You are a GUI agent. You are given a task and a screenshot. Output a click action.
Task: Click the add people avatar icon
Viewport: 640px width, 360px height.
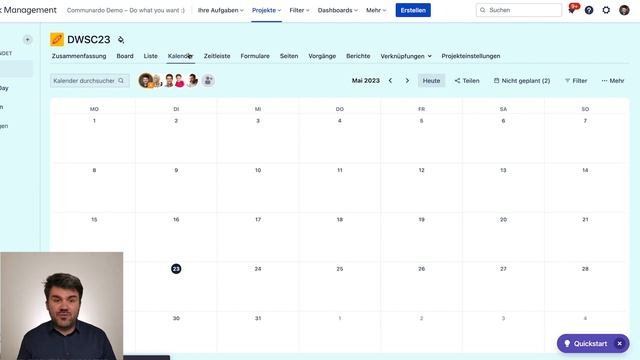pyautogui.click(x=208, y=80)
